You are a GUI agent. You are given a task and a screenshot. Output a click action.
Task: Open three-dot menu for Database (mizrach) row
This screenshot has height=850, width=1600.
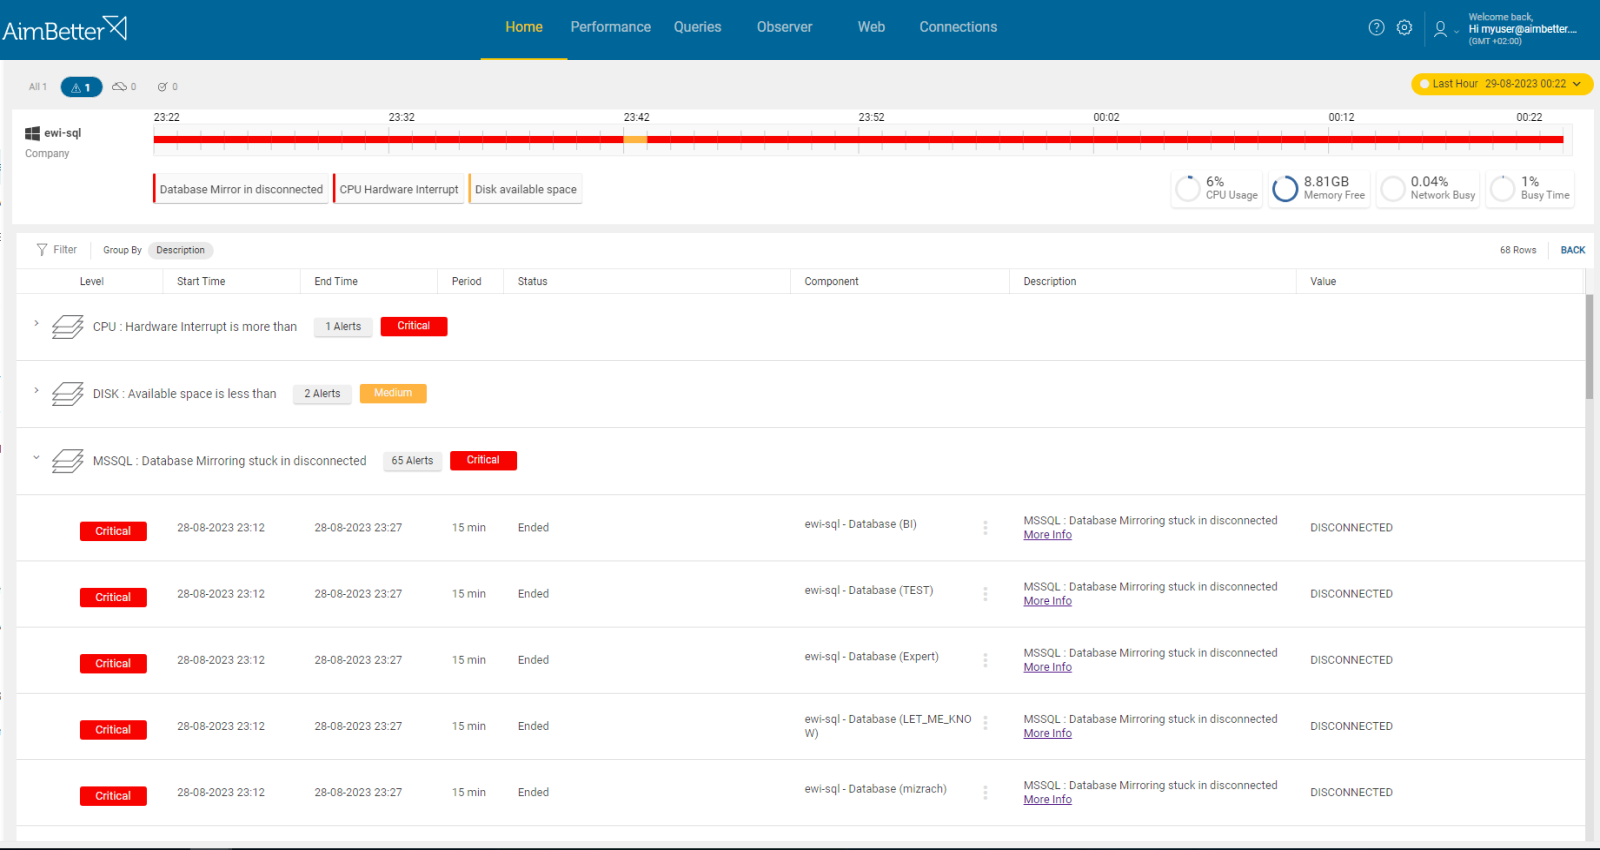click(x=985, y=792)
